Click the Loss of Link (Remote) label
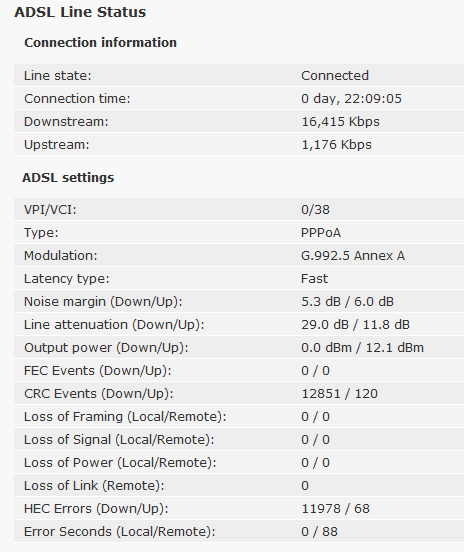The height and width of the screenshot is (552, 464). coord(94,486)
